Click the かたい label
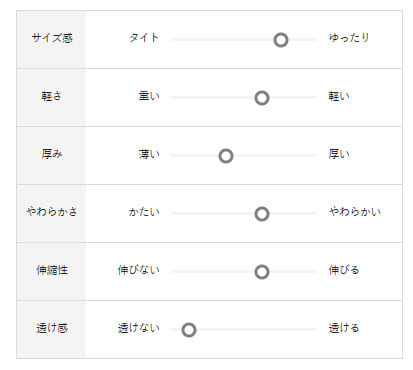 pos(144,212)
